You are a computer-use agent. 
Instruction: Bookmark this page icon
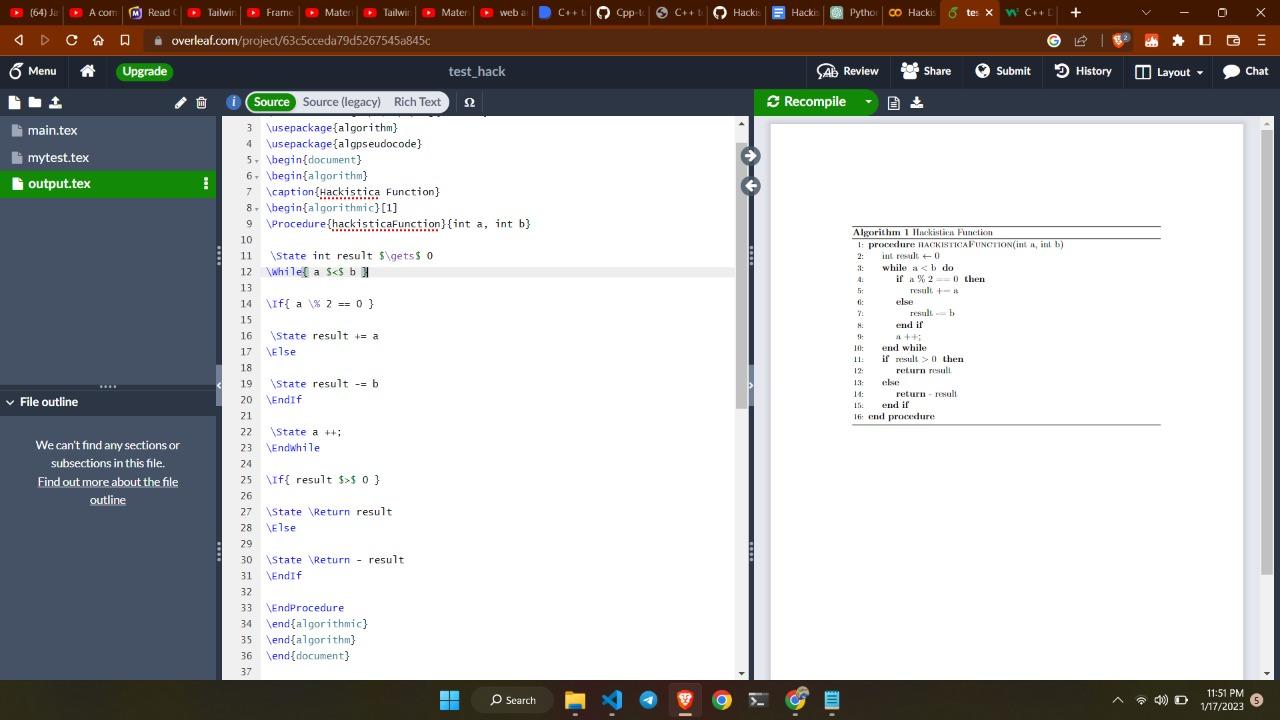click(125, 40)
